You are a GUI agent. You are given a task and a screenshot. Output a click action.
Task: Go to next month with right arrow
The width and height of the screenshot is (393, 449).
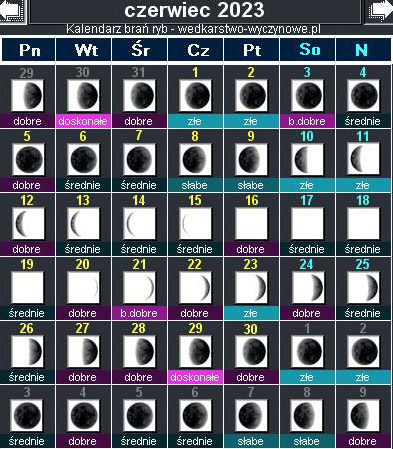(379, 11)
